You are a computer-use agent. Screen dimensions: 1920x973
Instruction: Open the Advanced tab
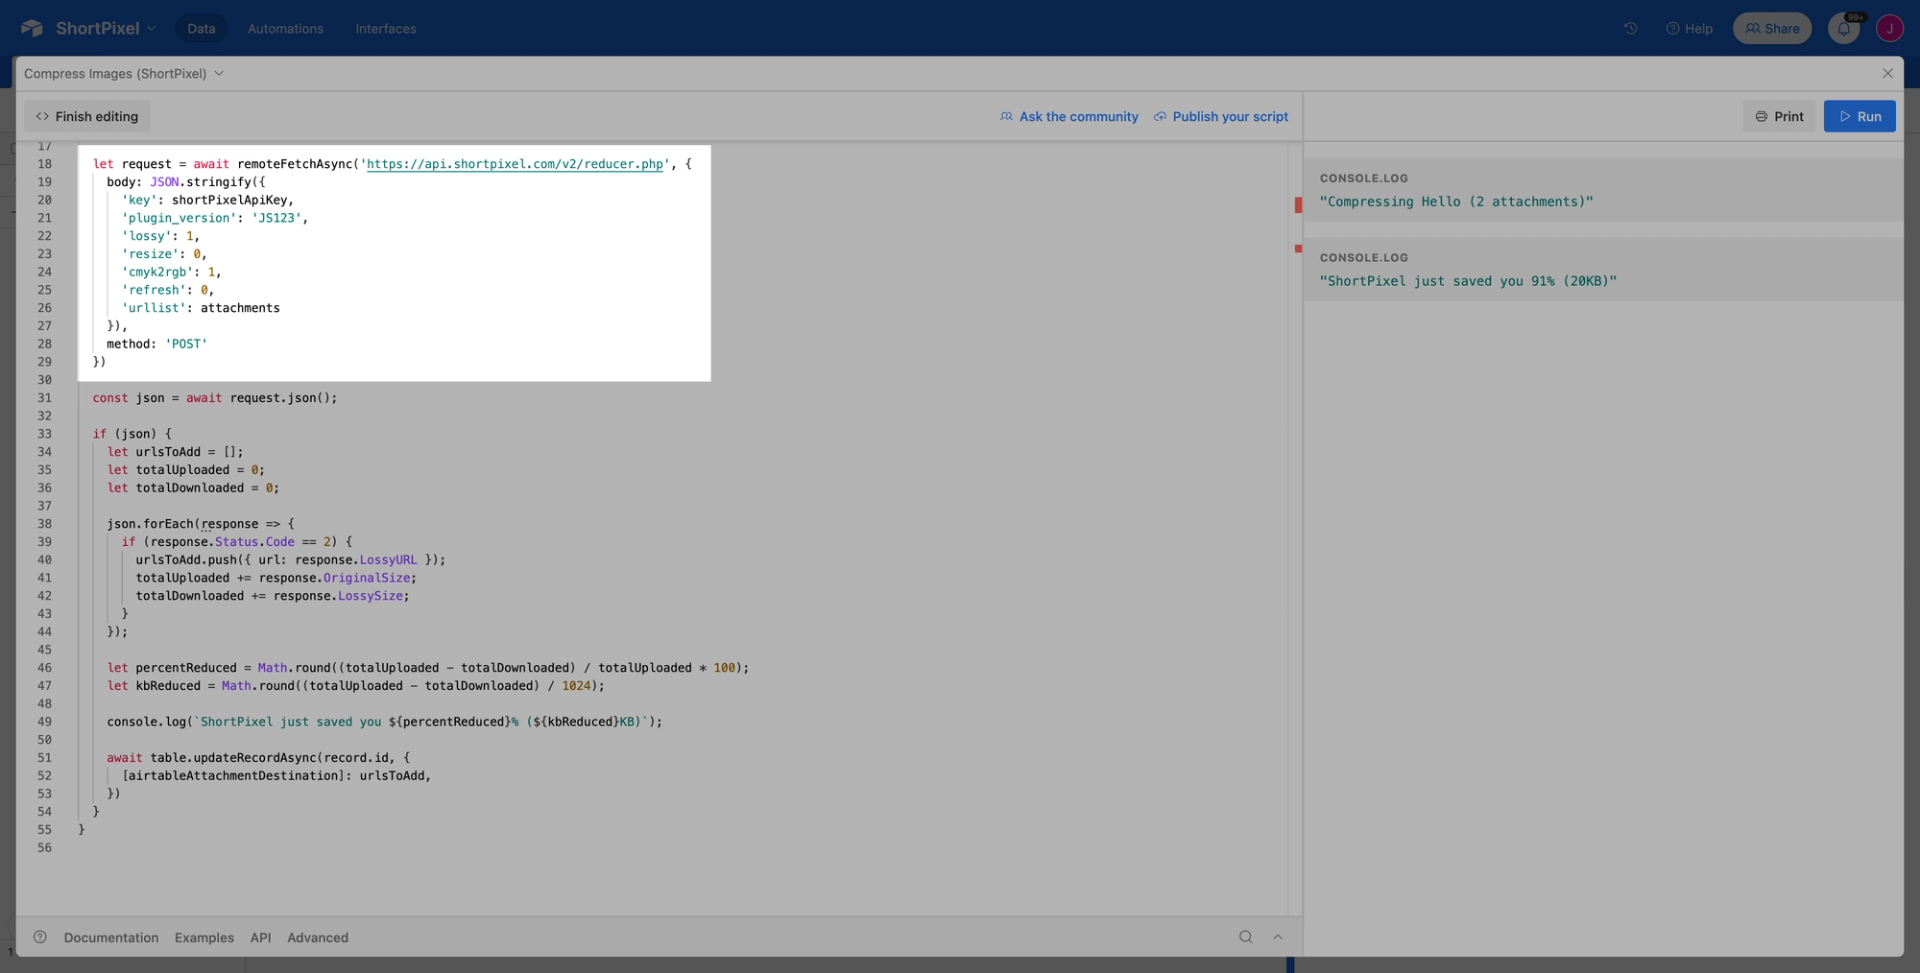click(x=318, y=937)
